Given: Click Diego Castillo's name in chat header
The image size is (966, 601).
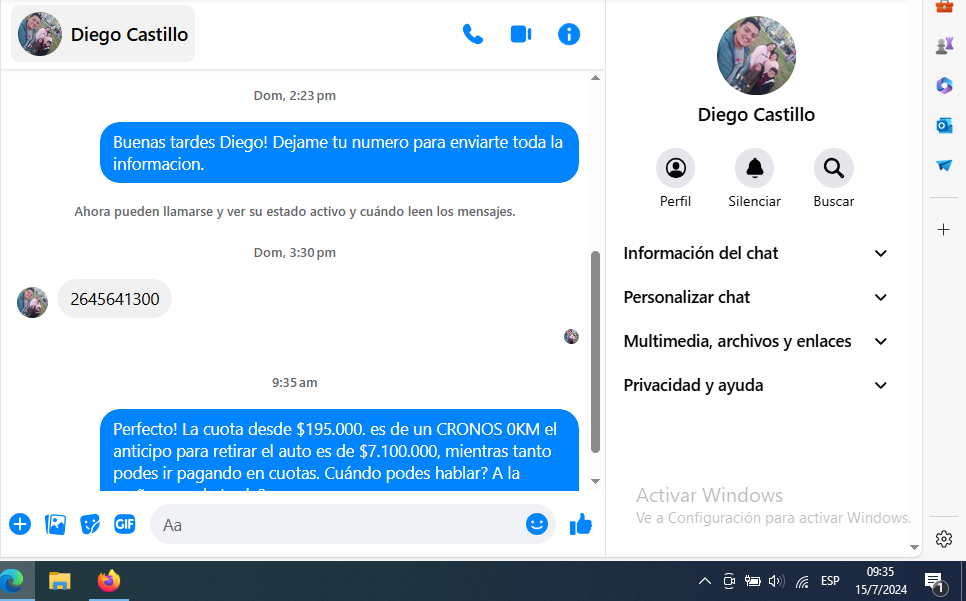Looking at the screenshot, I should (x=129, y=34).
